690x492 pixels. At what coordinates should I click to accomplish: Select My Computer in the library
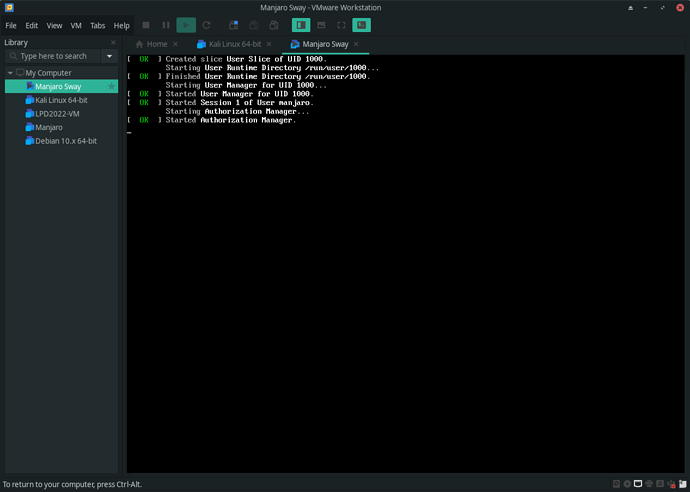point(48,73)
